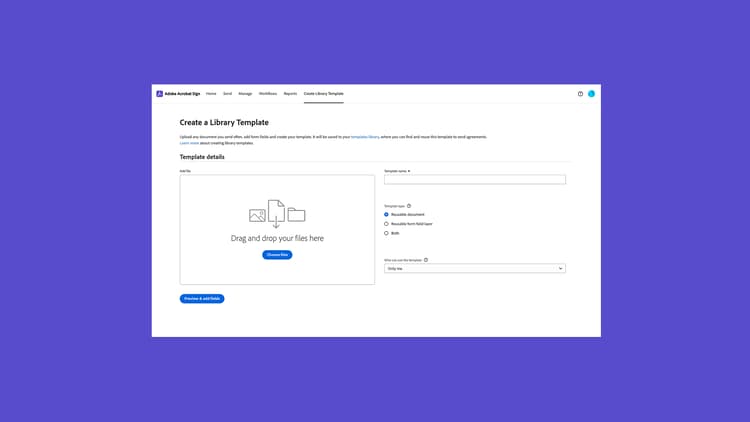The width and height of the screenshot is (750, 422).
Task: Select the Reusable form field layer option
Action: [x=386, y=224]
